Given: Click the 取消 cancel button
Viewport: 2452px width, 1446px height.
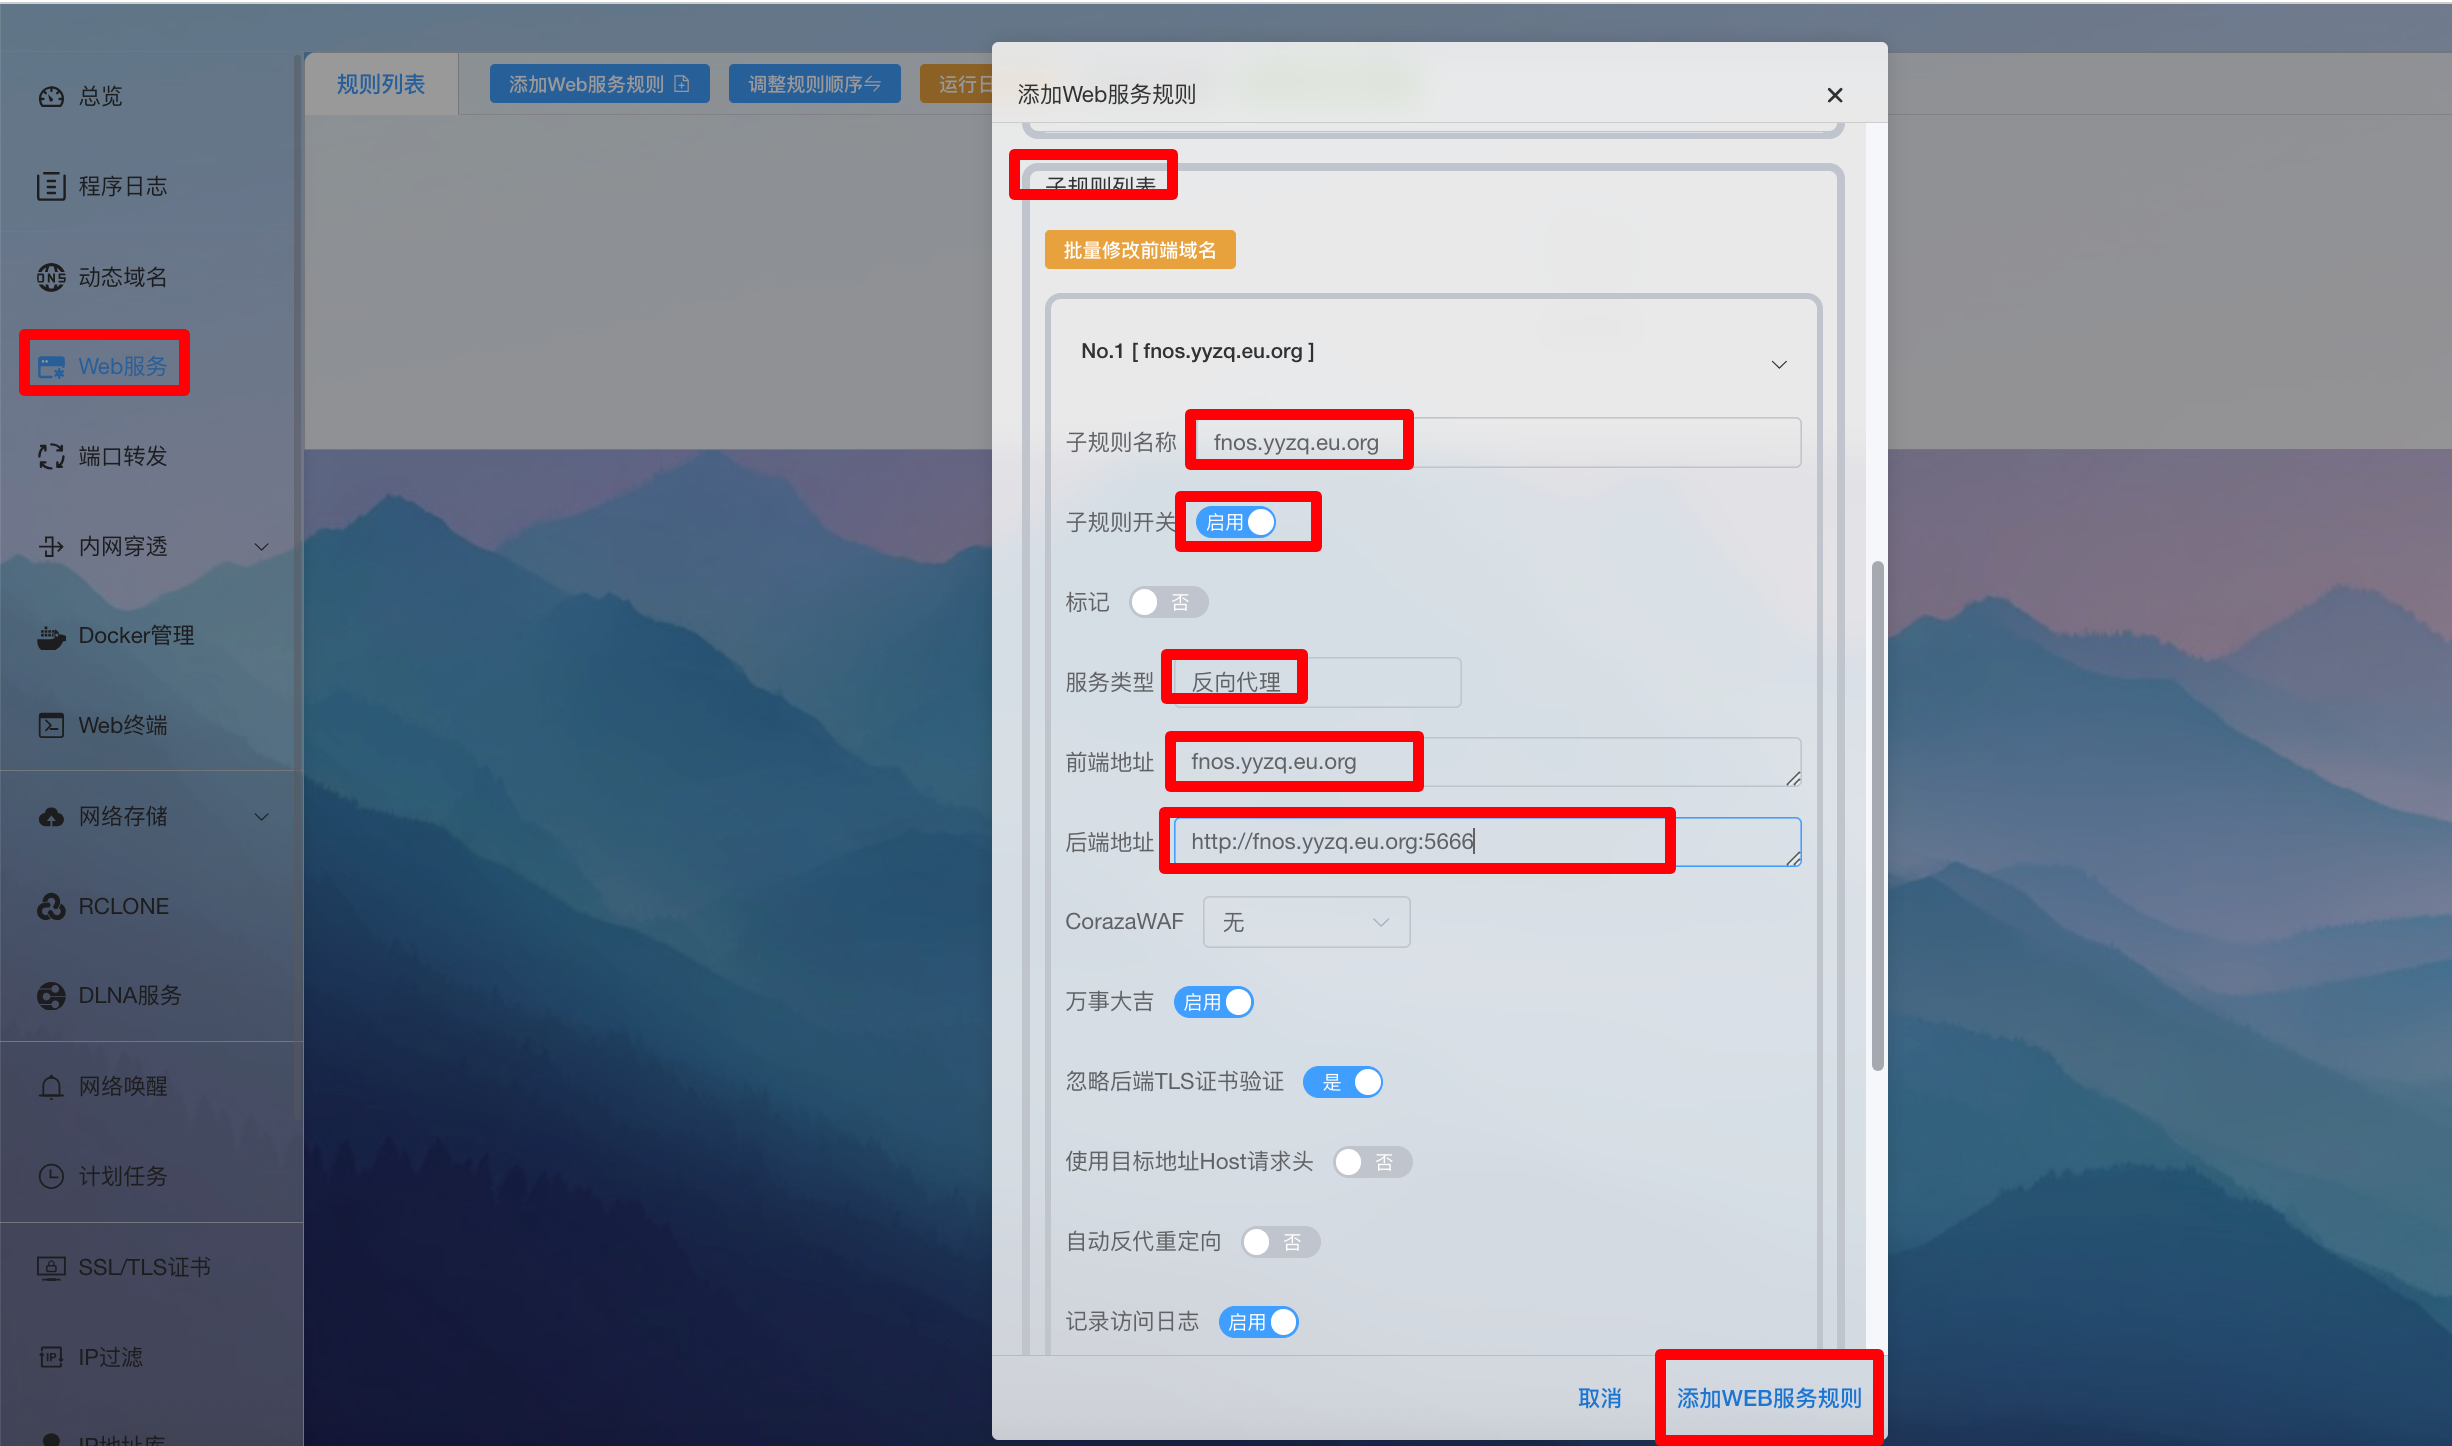Looking at the screenshot, I should [1599, 1398].
